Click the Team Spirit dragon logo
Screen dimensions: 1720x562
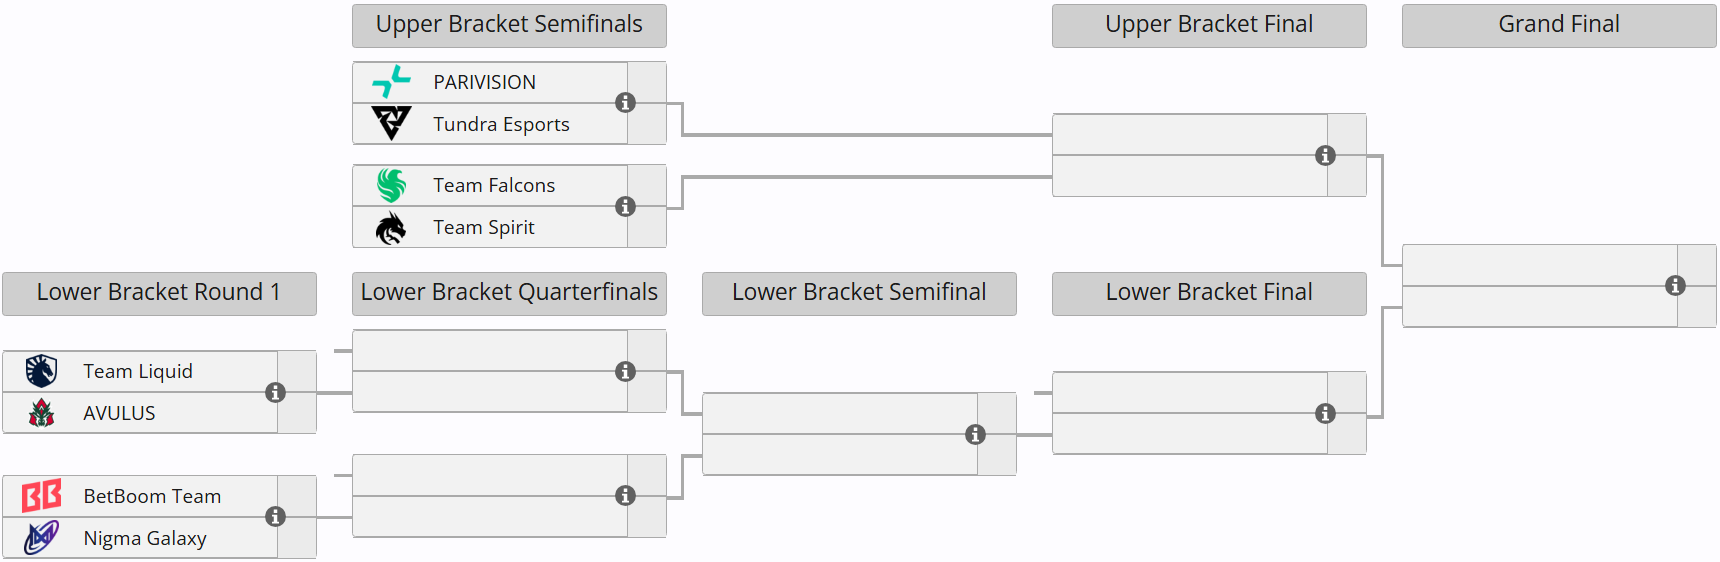coord(391,228)
